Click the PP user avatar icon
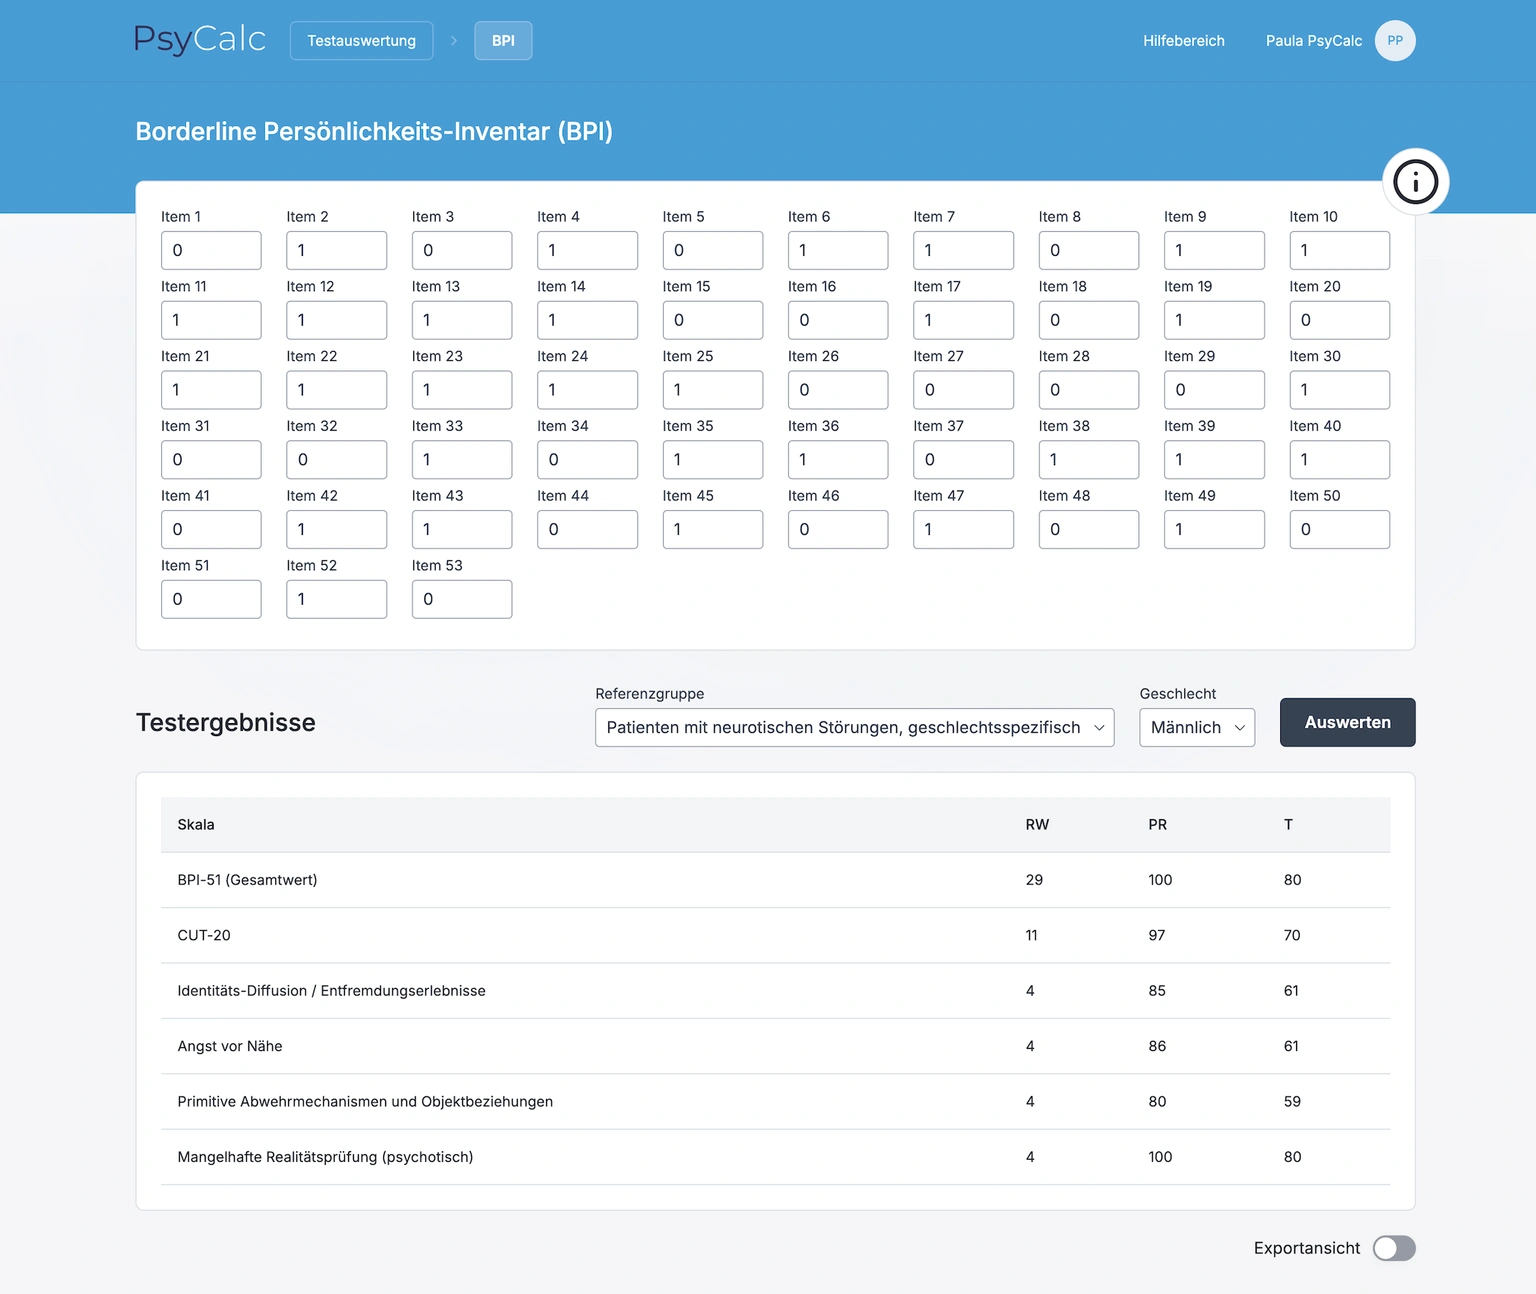This screenshot has width=1536, height=1294. click(x=1396, y=40)
